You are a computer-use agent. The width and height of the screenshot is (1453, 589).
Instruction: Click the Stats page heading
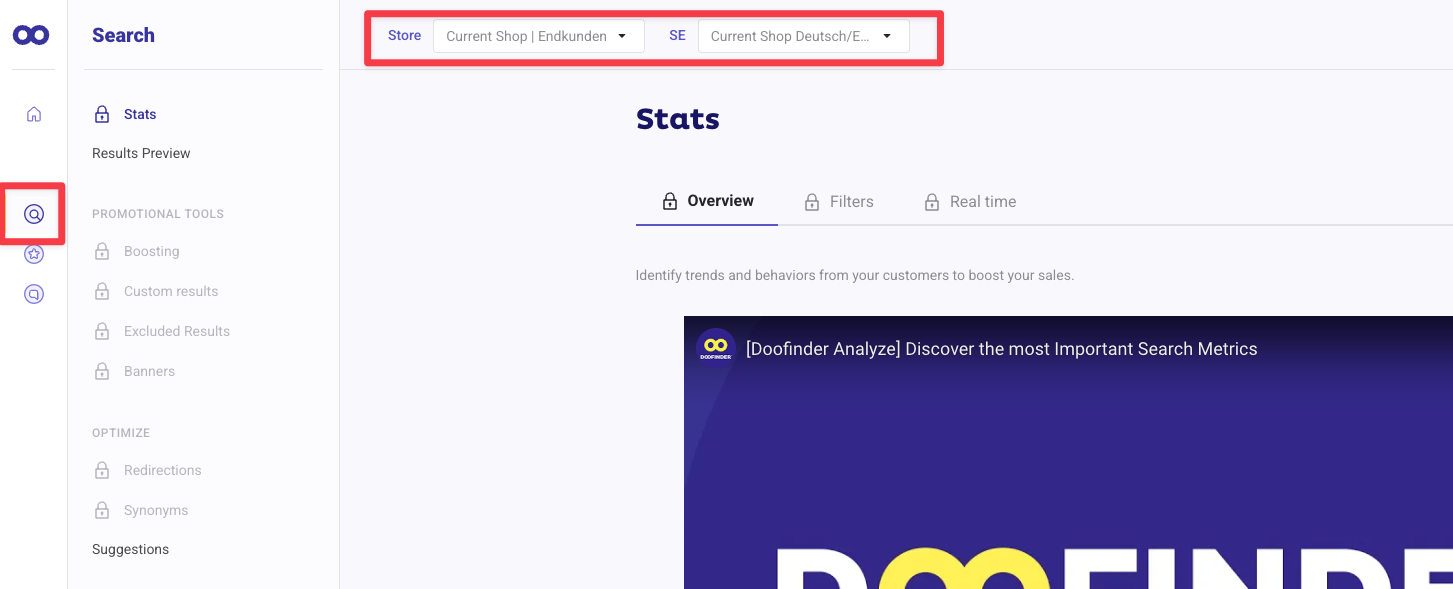pos(678,119)
